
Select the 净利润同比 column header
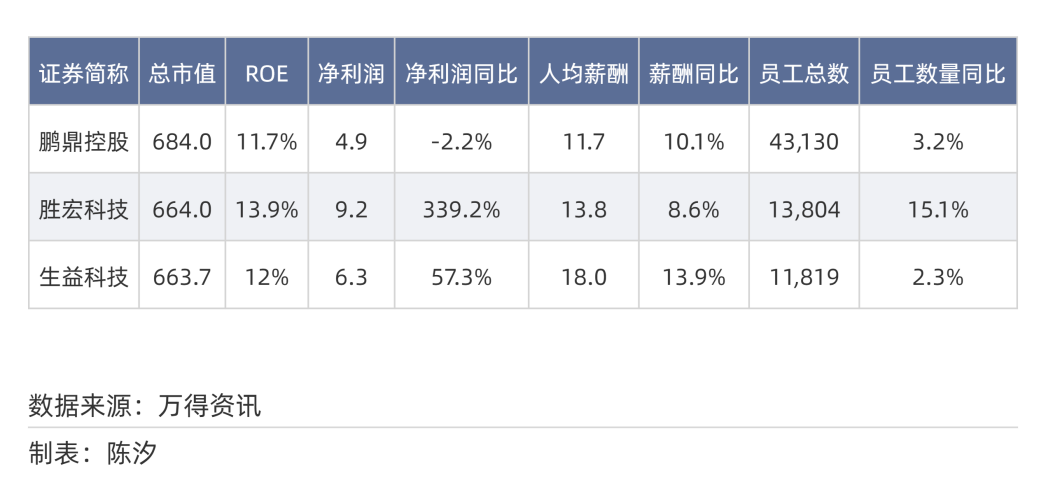462,73
